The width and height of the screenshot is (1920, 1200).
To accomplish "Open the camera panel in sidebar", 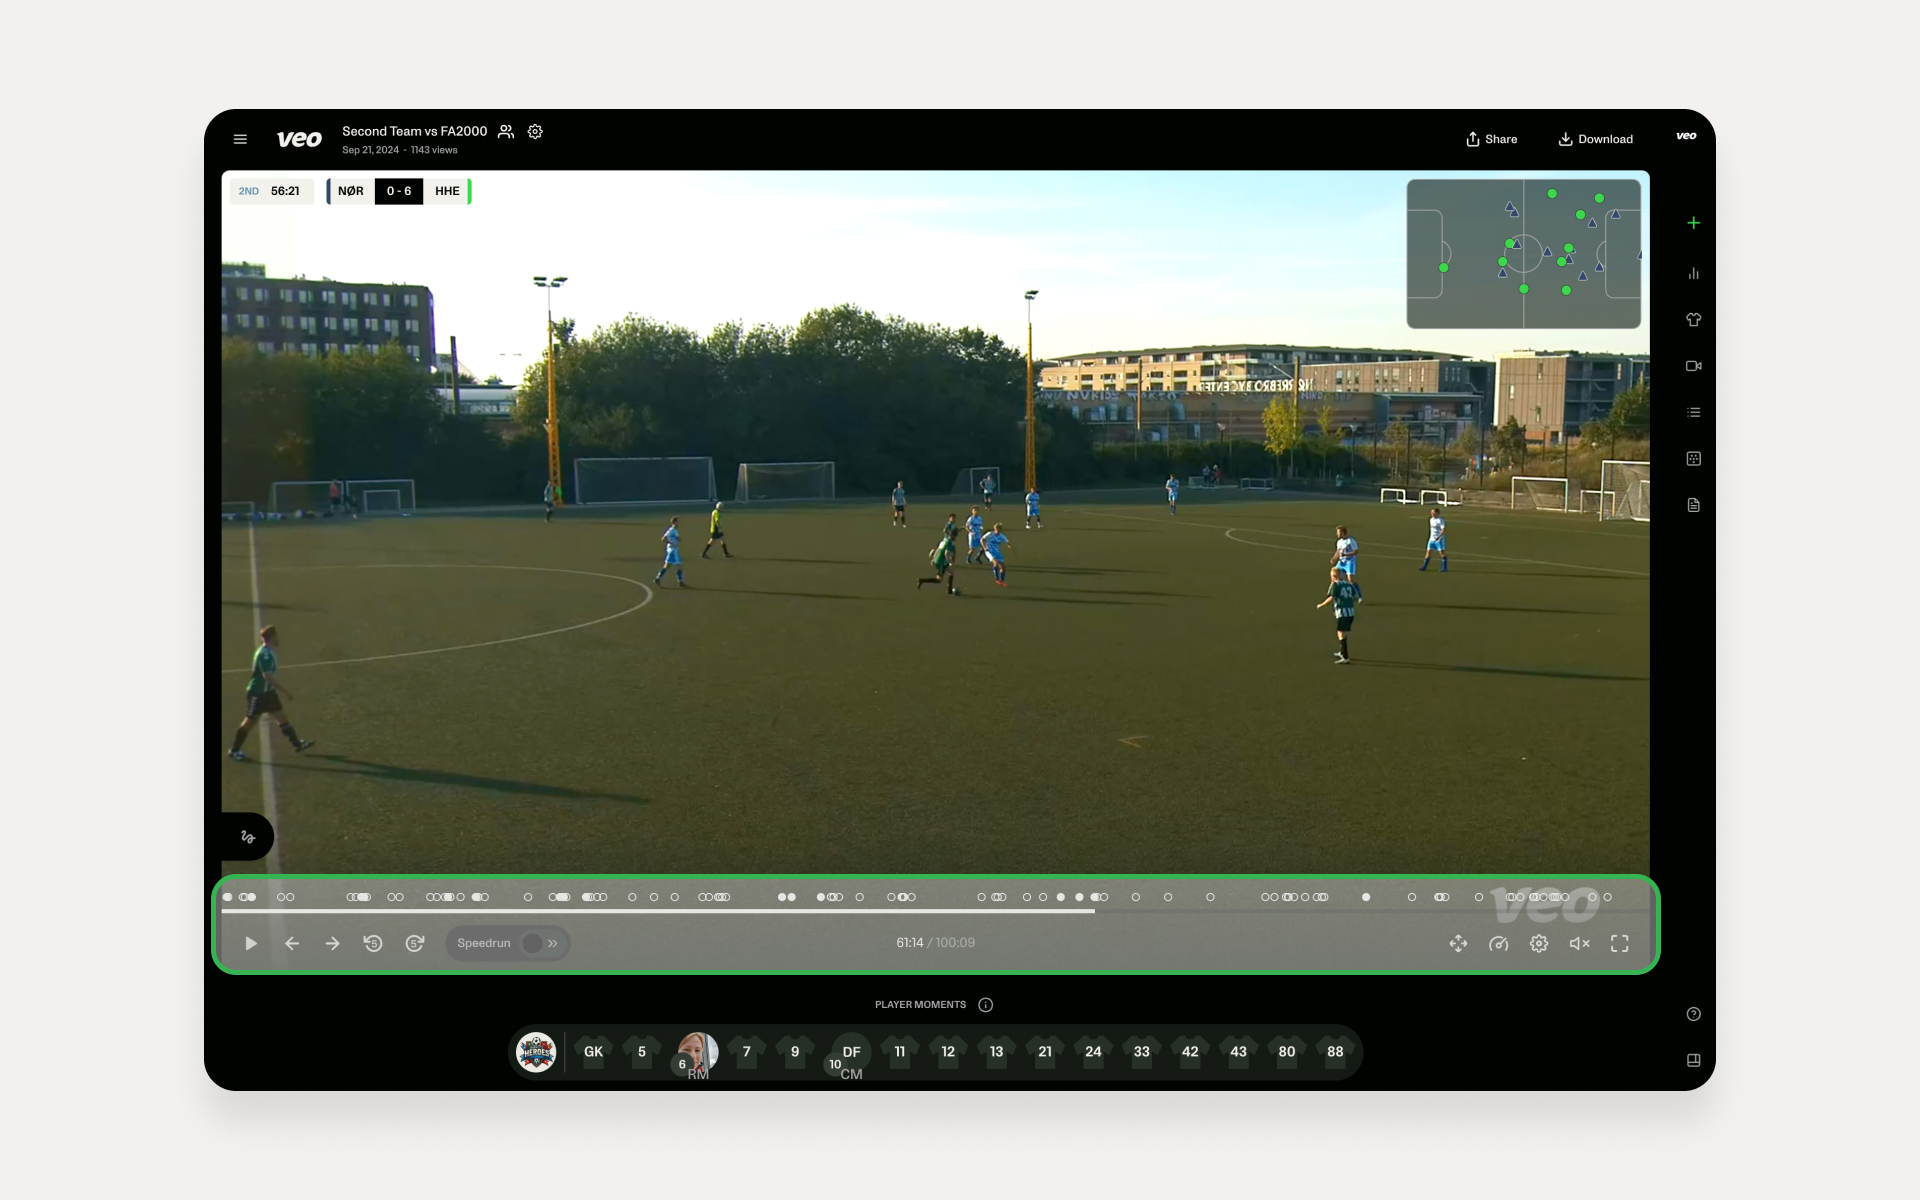I will [1693, 366].
